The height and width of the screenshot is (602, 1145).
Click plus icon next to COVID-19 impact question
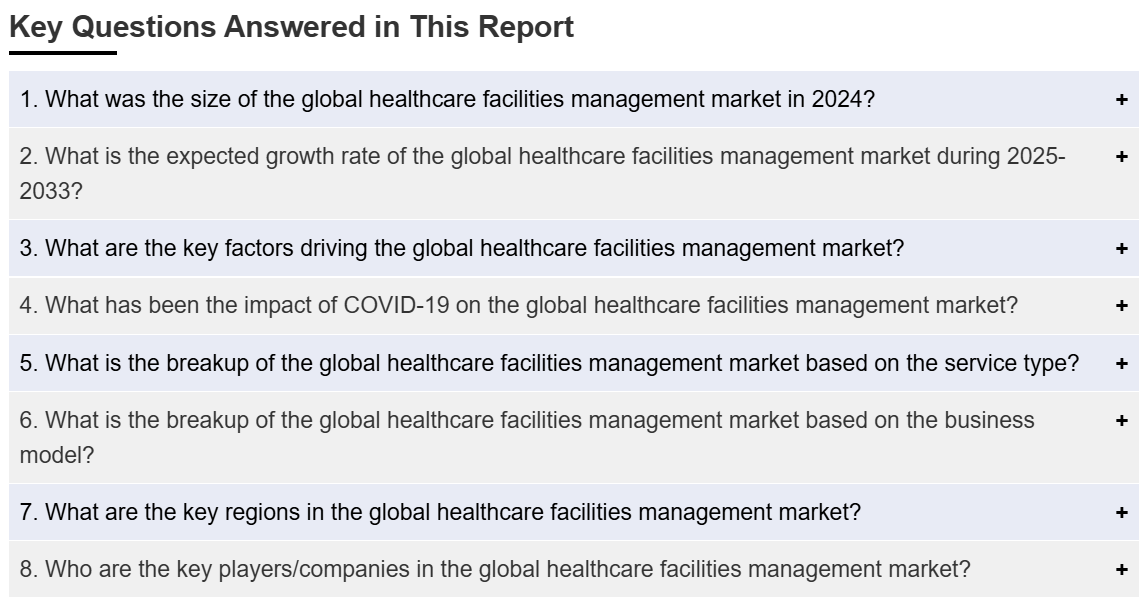[x=1121, y=306]
